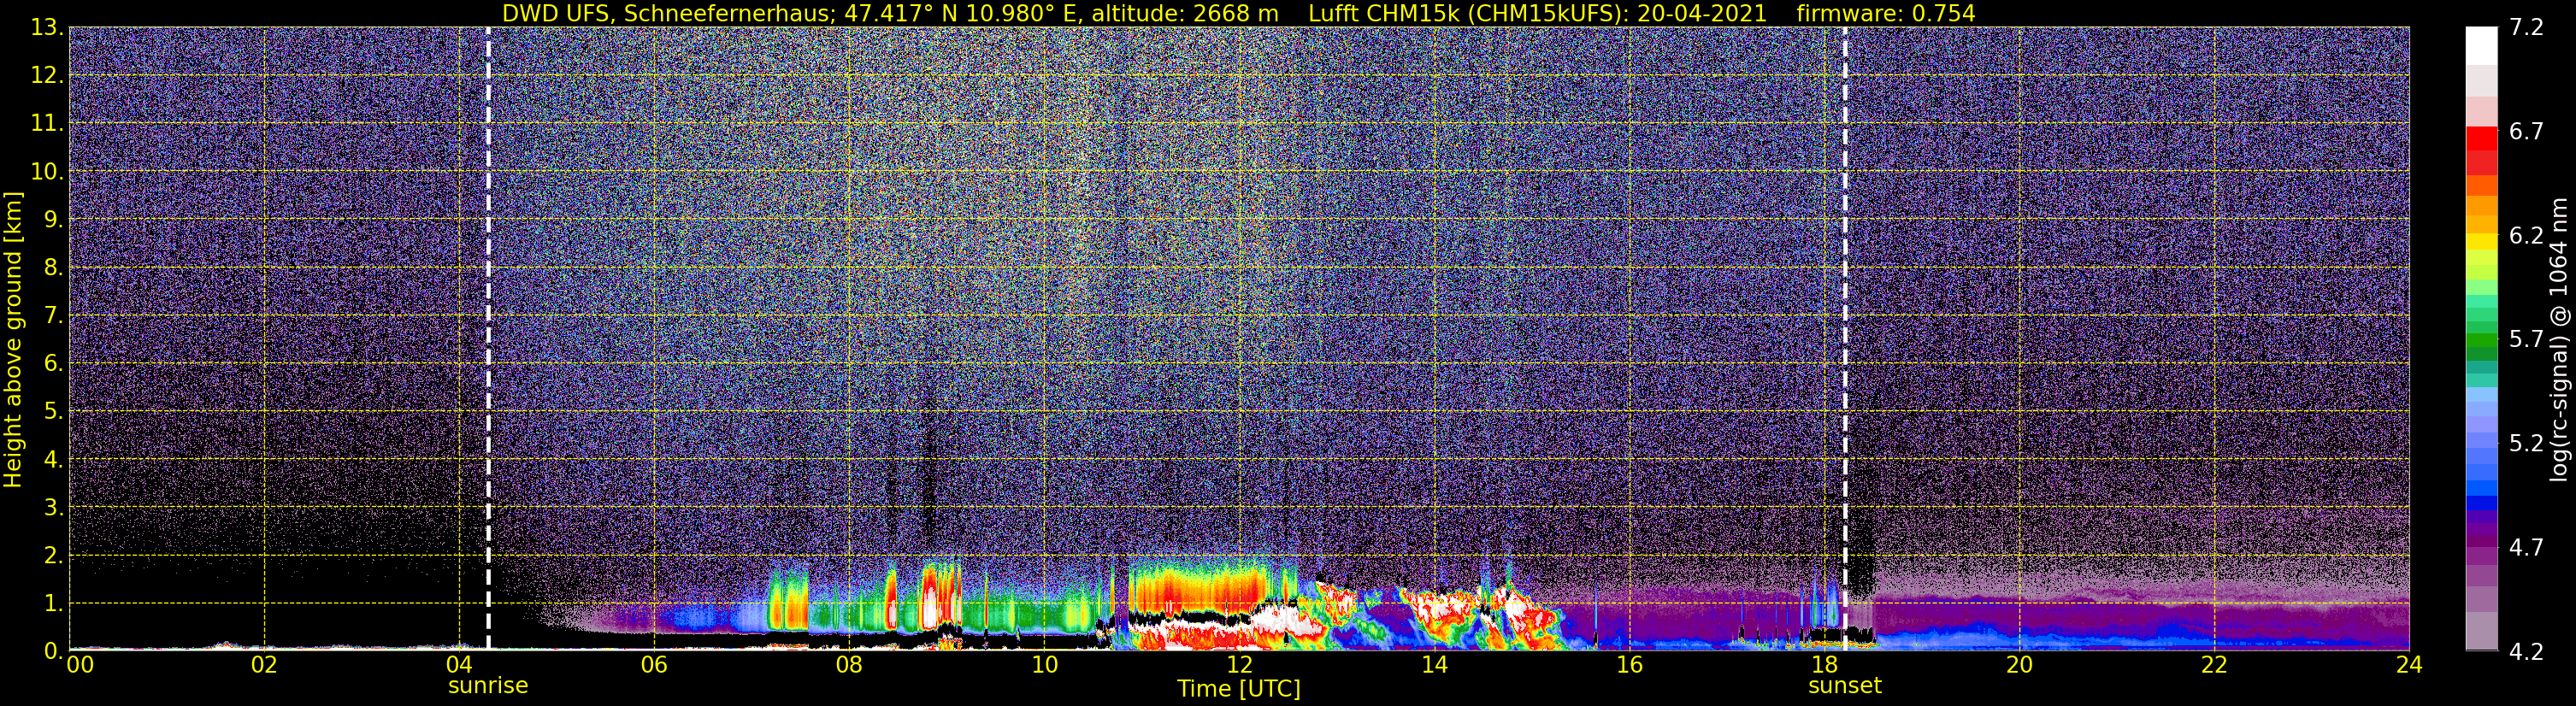Click time-axis tick label "04"
This screenshot has width=2576, height=706.
point(459,666)
